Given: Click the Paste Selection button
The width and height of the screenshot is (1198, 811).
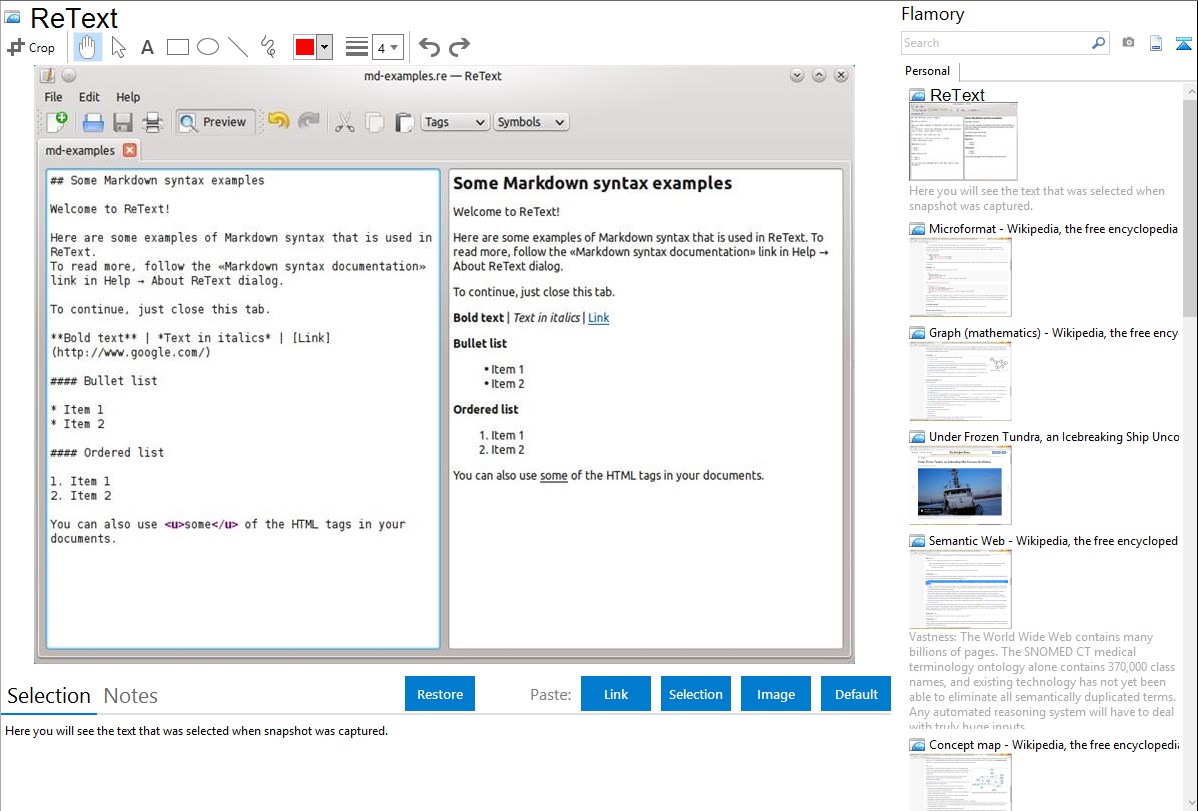Looking at the screenshot, I should click(695, 694).
